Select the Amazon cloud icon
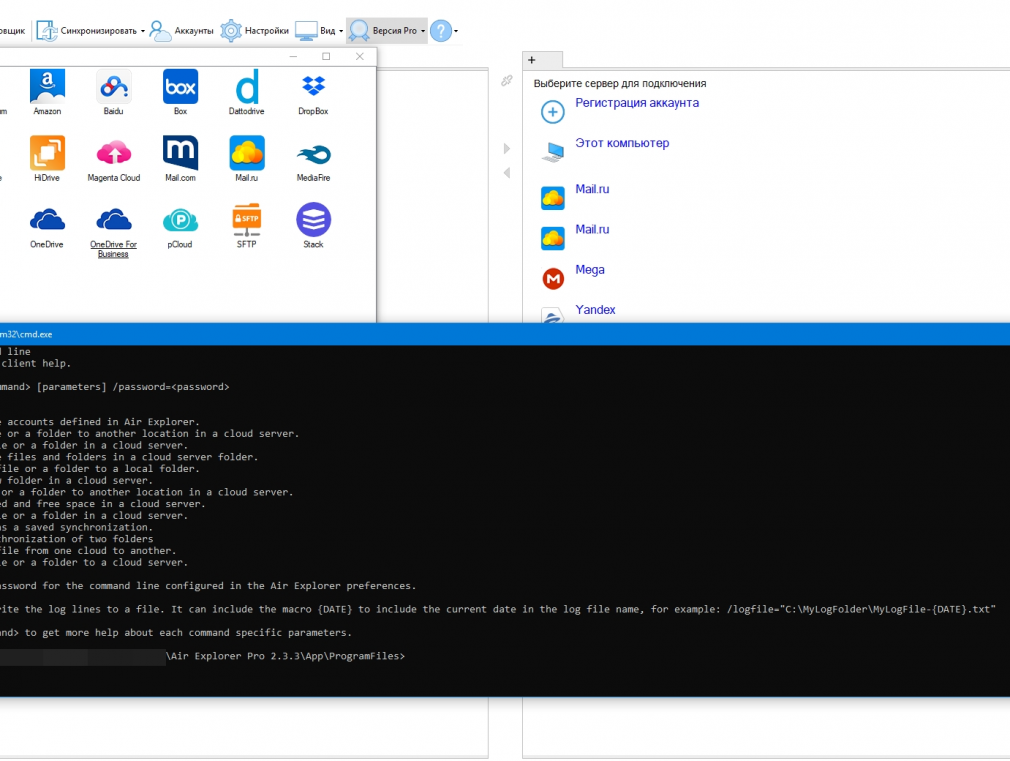Image resolution: width=1010 pixels, height=761 pixels. 47,92
